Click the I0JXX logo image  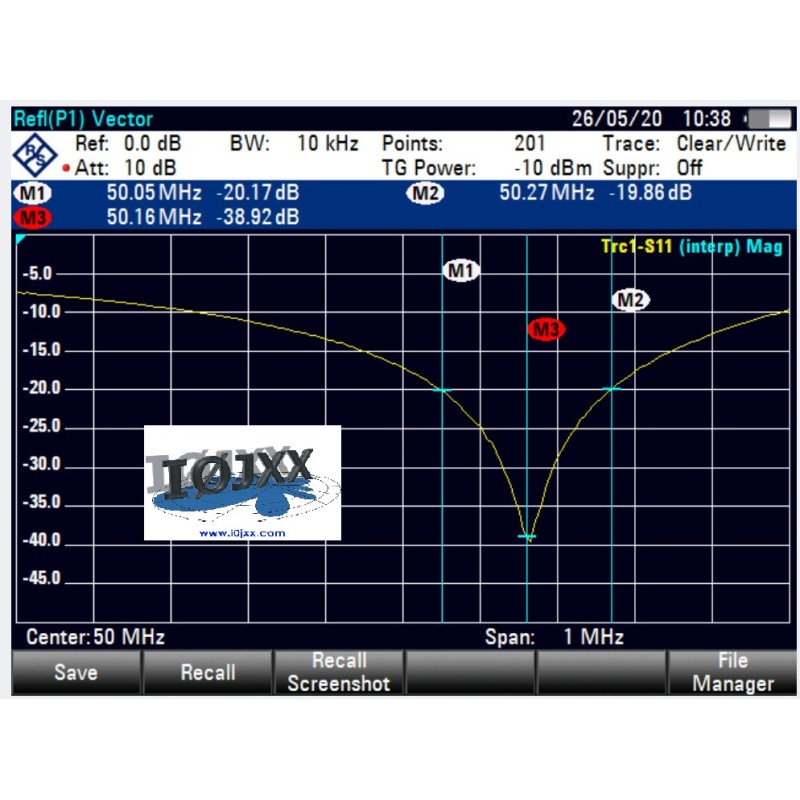pyautogui.click(x=242, y=482)
